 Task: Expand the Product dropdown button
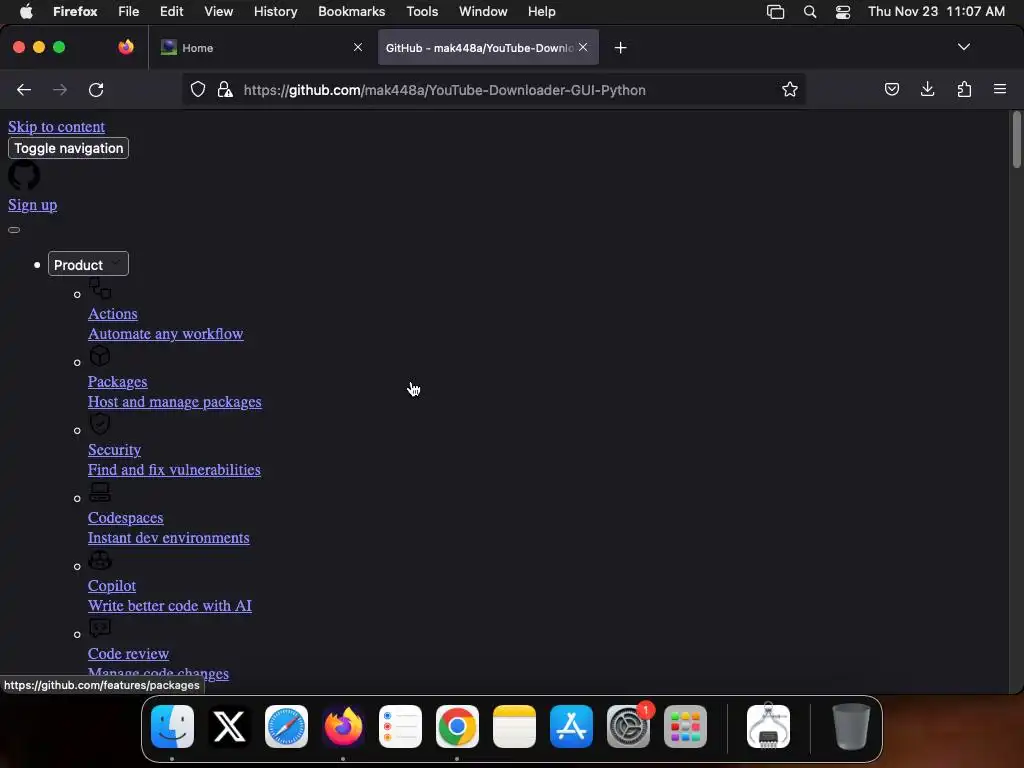[x=88, y=264]
